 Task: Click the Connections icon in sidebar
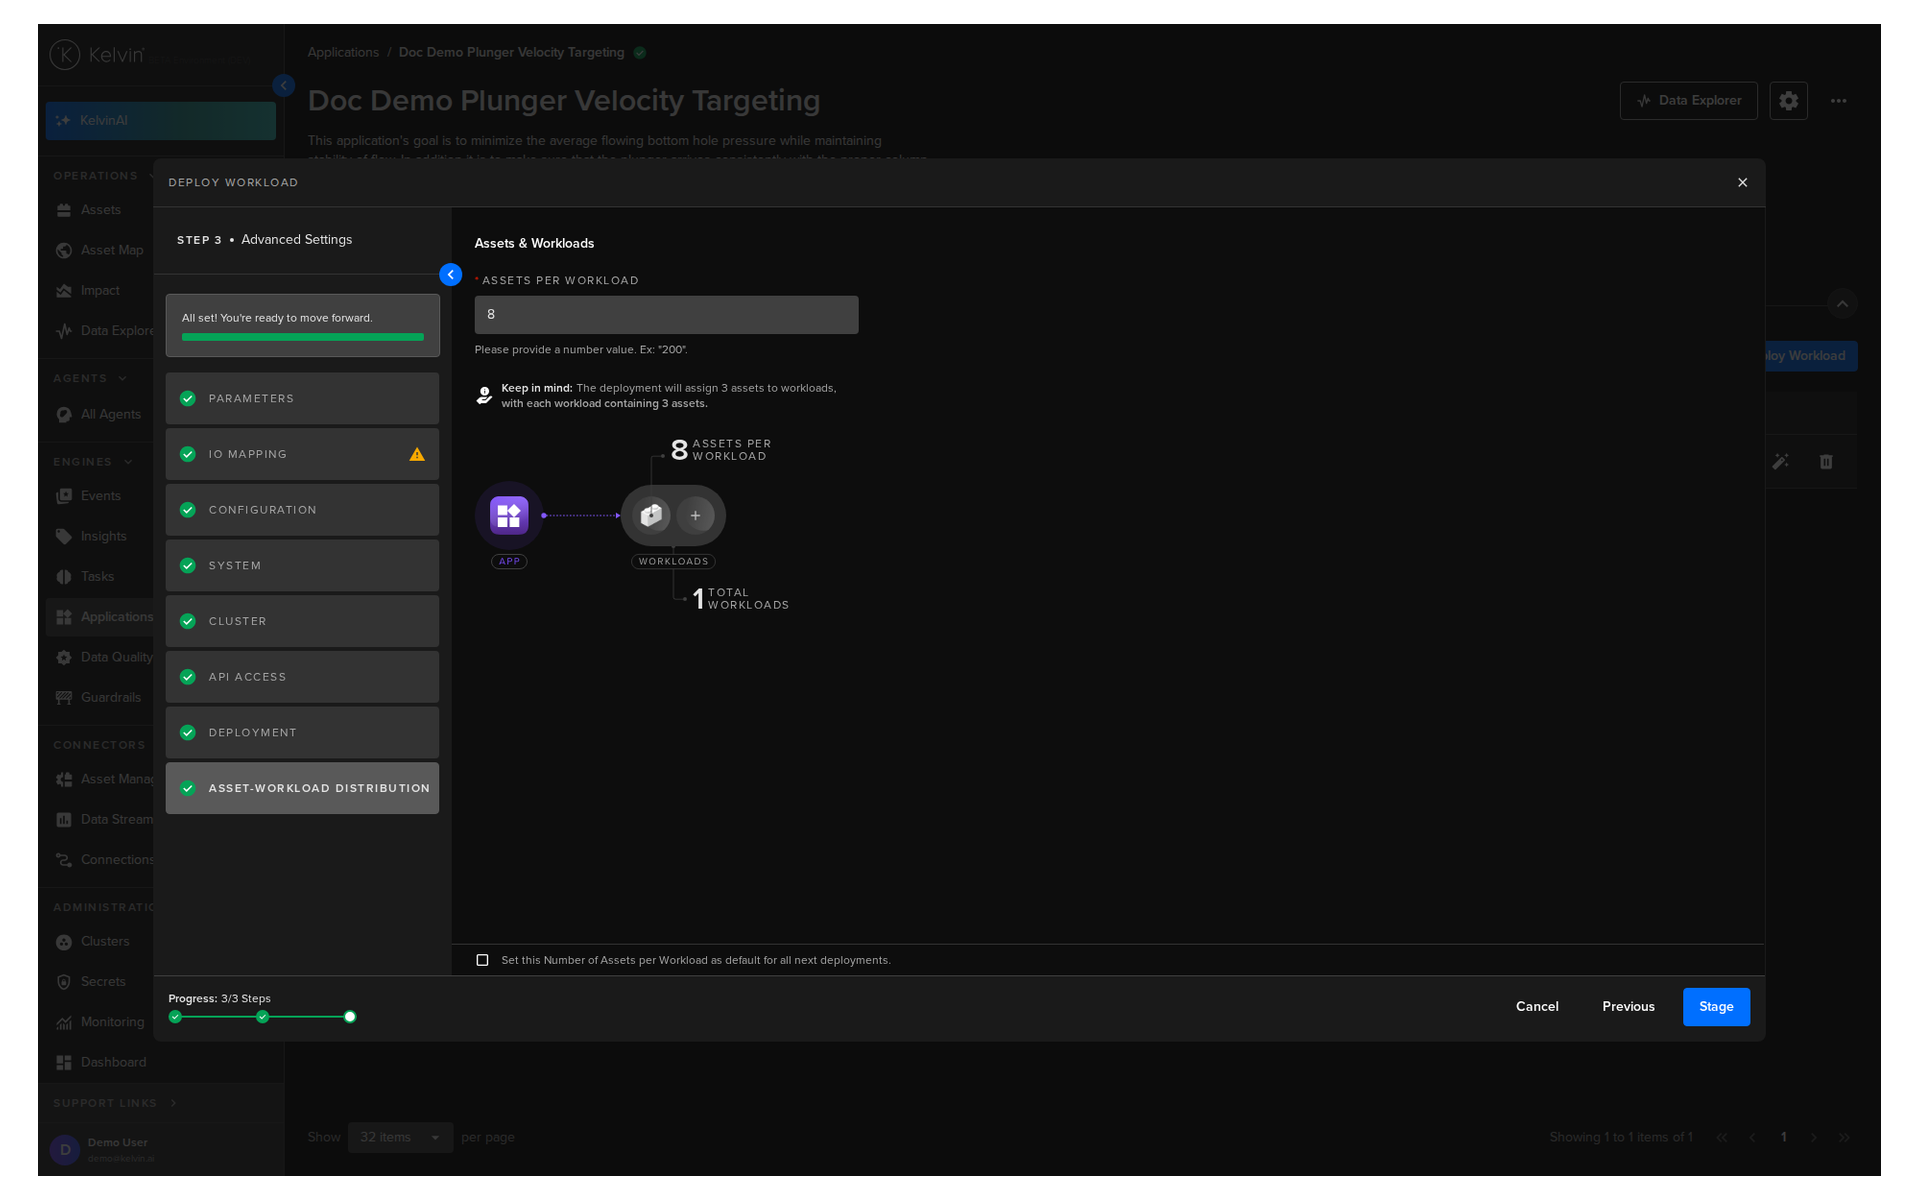(x=64, y=859)
